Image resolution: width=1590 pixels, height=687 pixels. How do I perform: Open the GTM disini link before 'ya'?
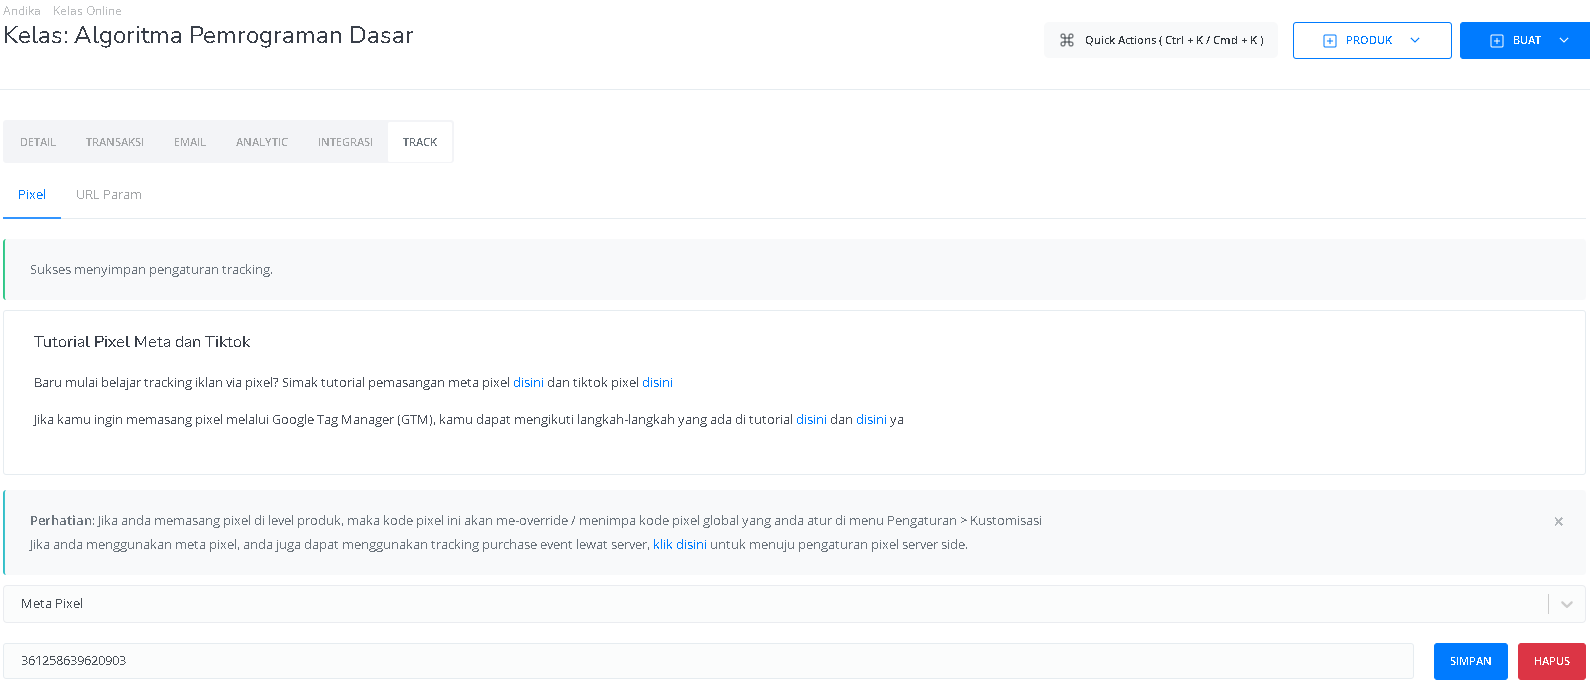871,420
